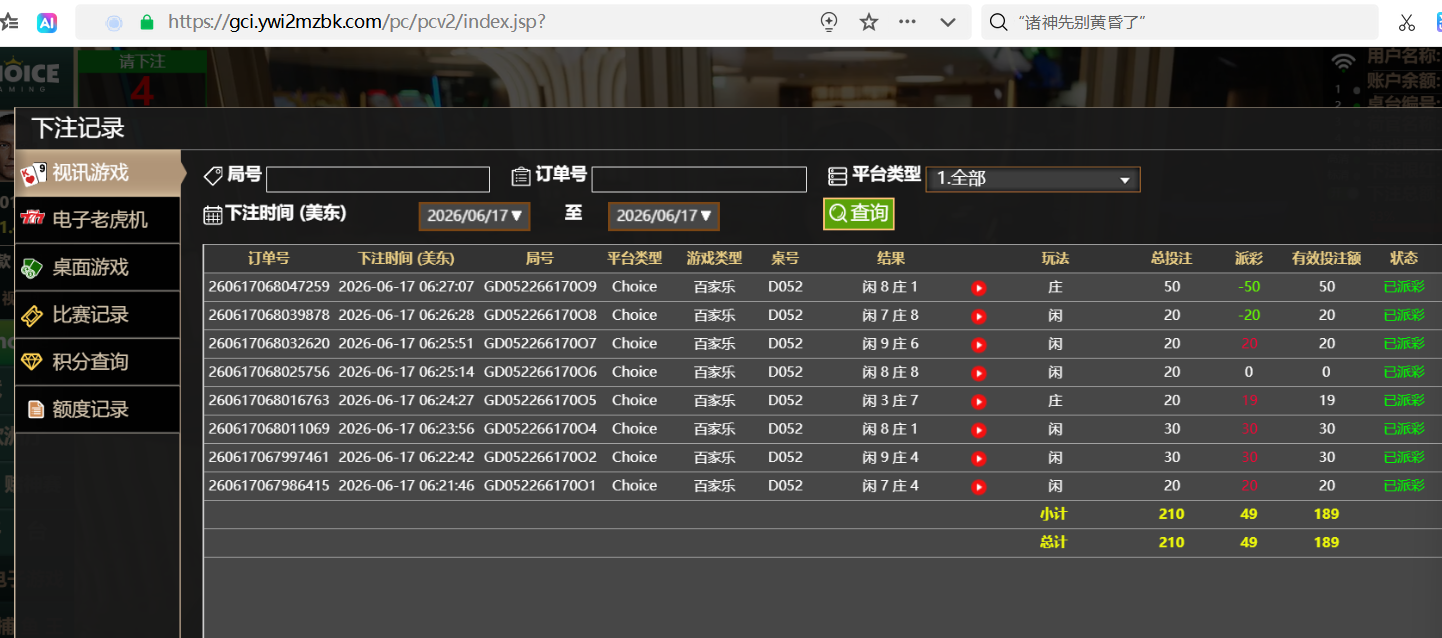The width and height of the screenshot is (1442, 638).
Task: Play video replay for round GD052266170O5
Action: click(x=979, y=402)
